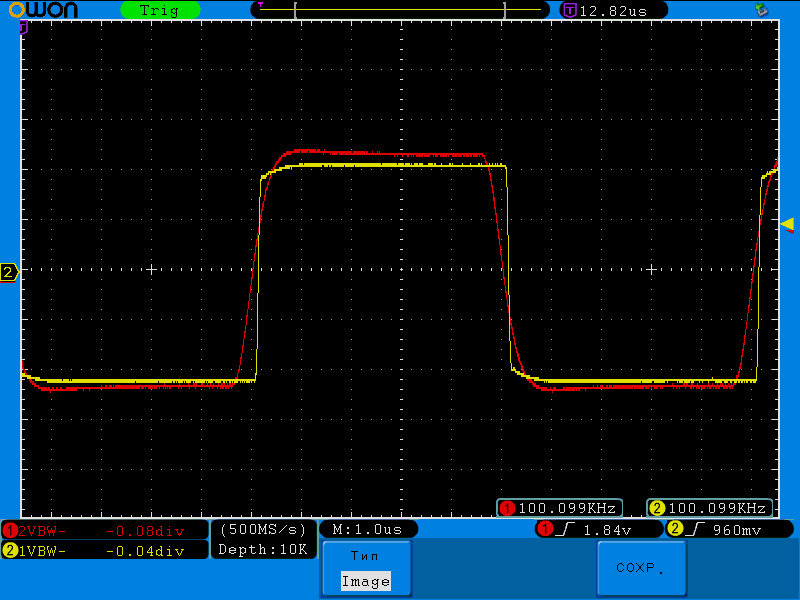Click the Depth:10K record length readout

[263, 549]
